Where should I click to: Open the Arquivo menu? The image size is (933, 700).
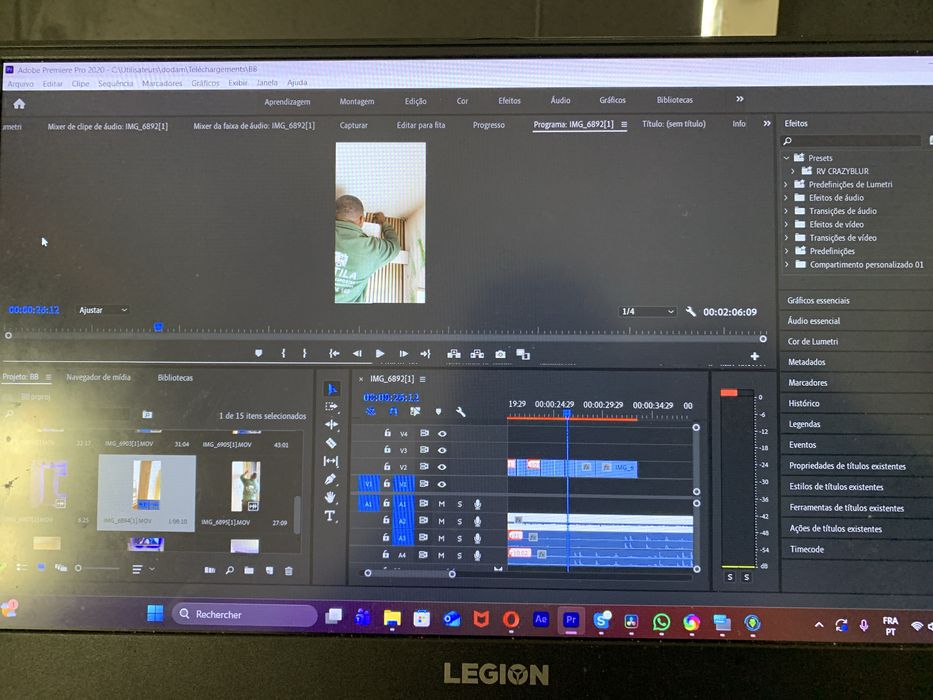21,84
